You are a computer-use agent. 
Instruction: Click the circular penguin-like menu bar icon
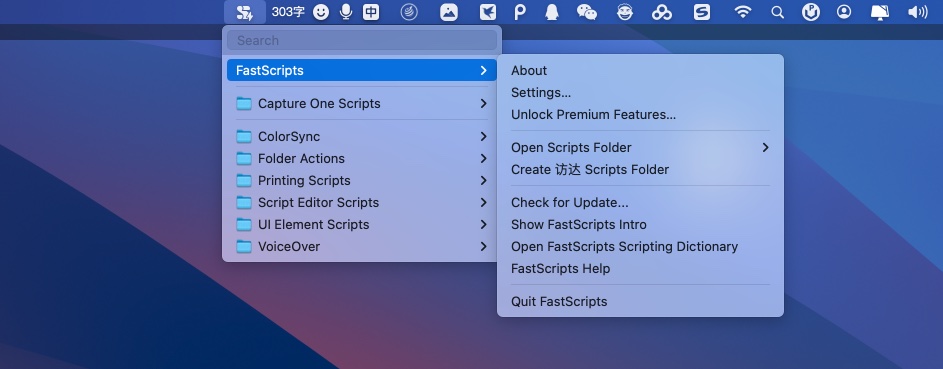(x=811, y=12)
